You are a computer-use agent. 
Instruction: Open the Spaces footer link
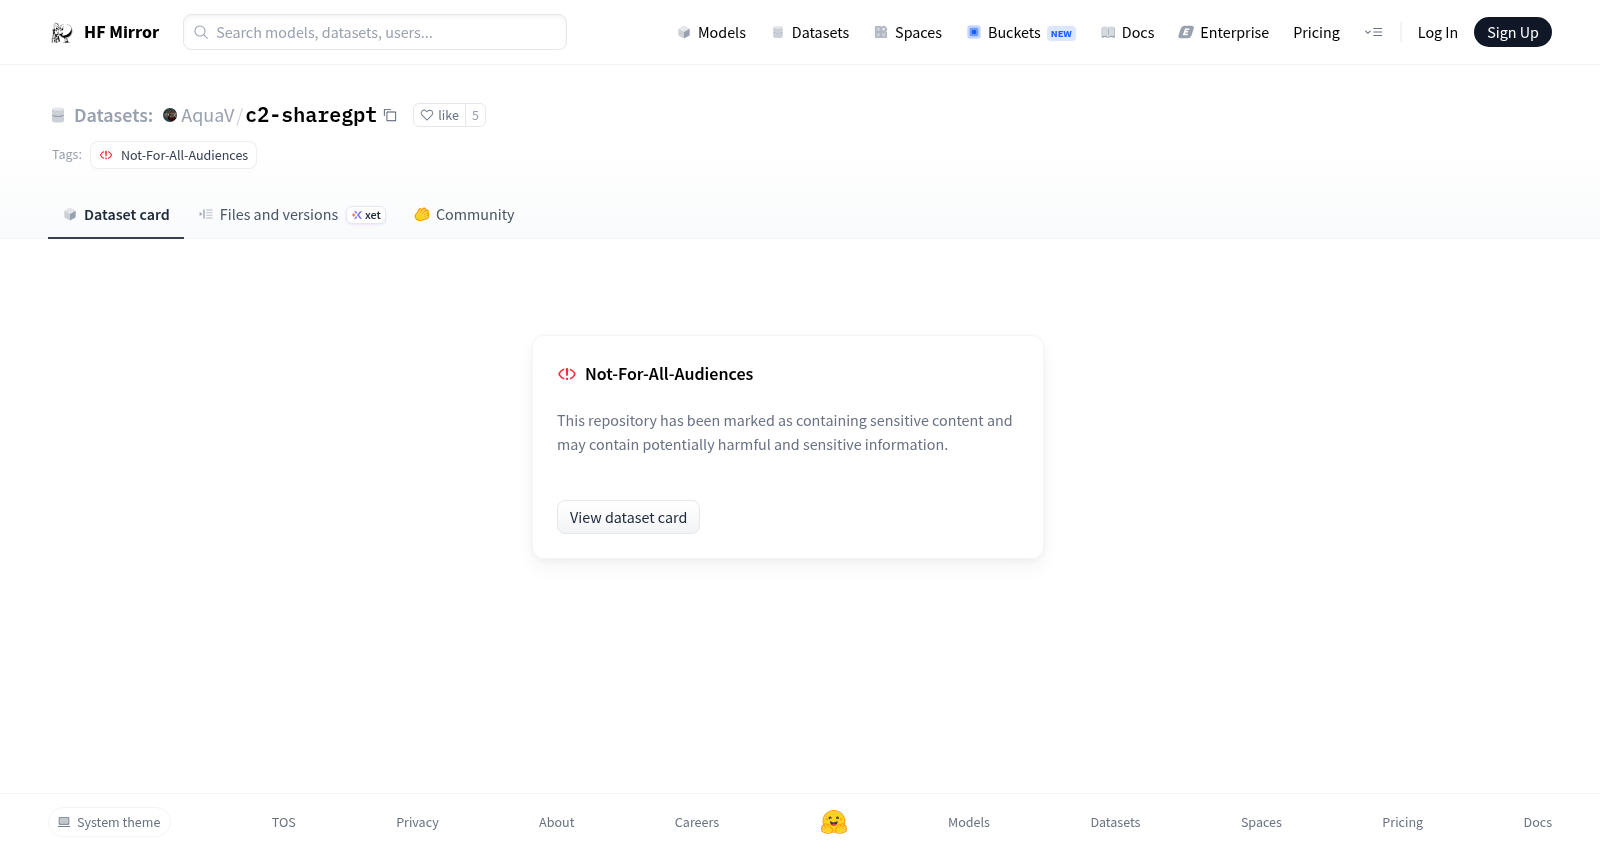1261,822
